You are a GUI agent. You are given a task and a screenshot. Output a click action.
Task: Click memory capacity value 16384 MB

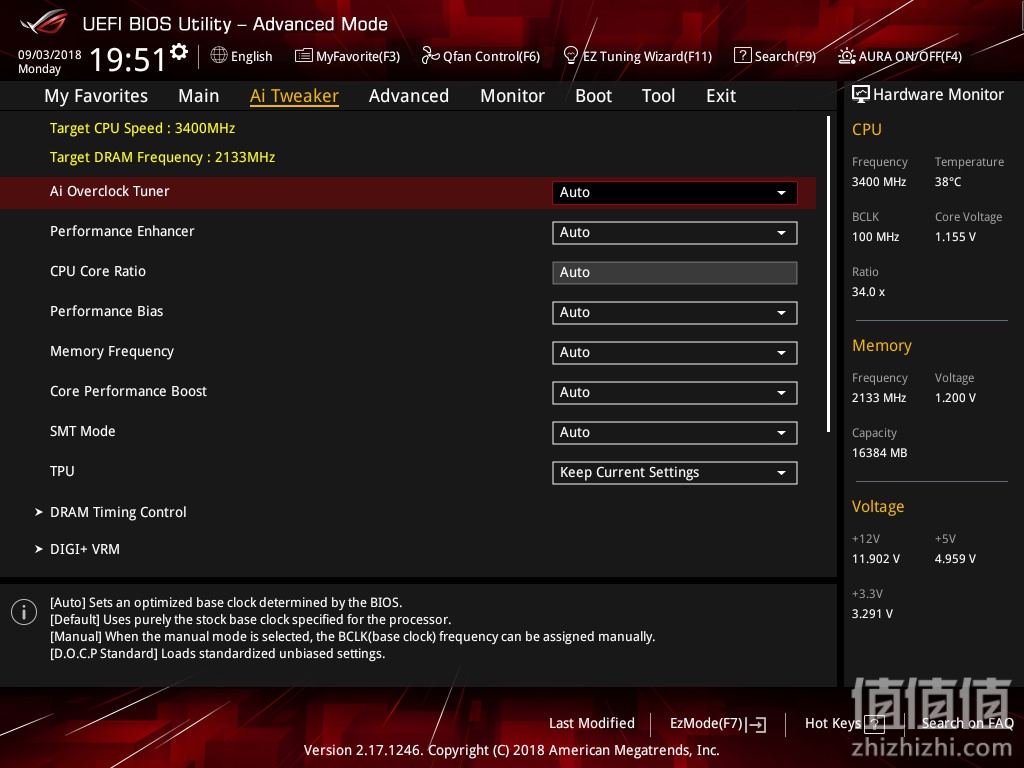point(880,453)
